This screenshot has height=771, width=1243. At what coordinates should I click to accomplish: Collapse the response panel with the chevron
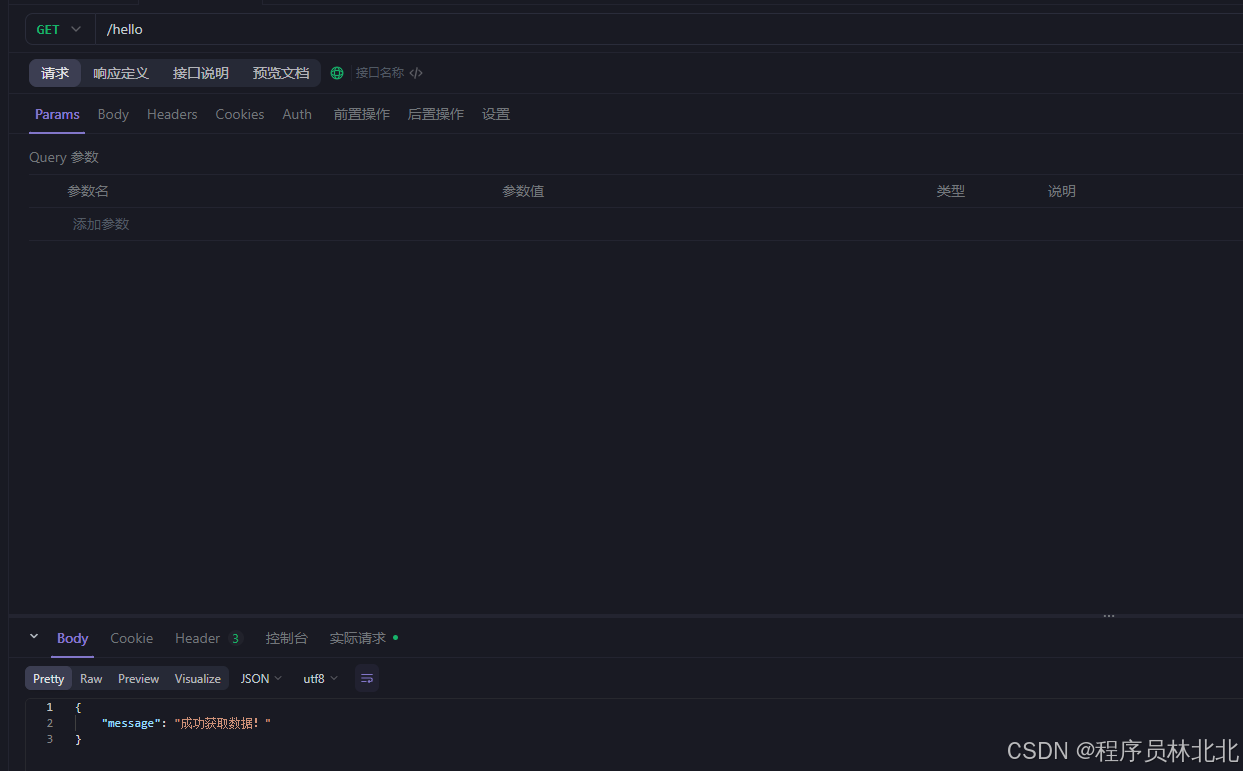[x=34, y=637]
